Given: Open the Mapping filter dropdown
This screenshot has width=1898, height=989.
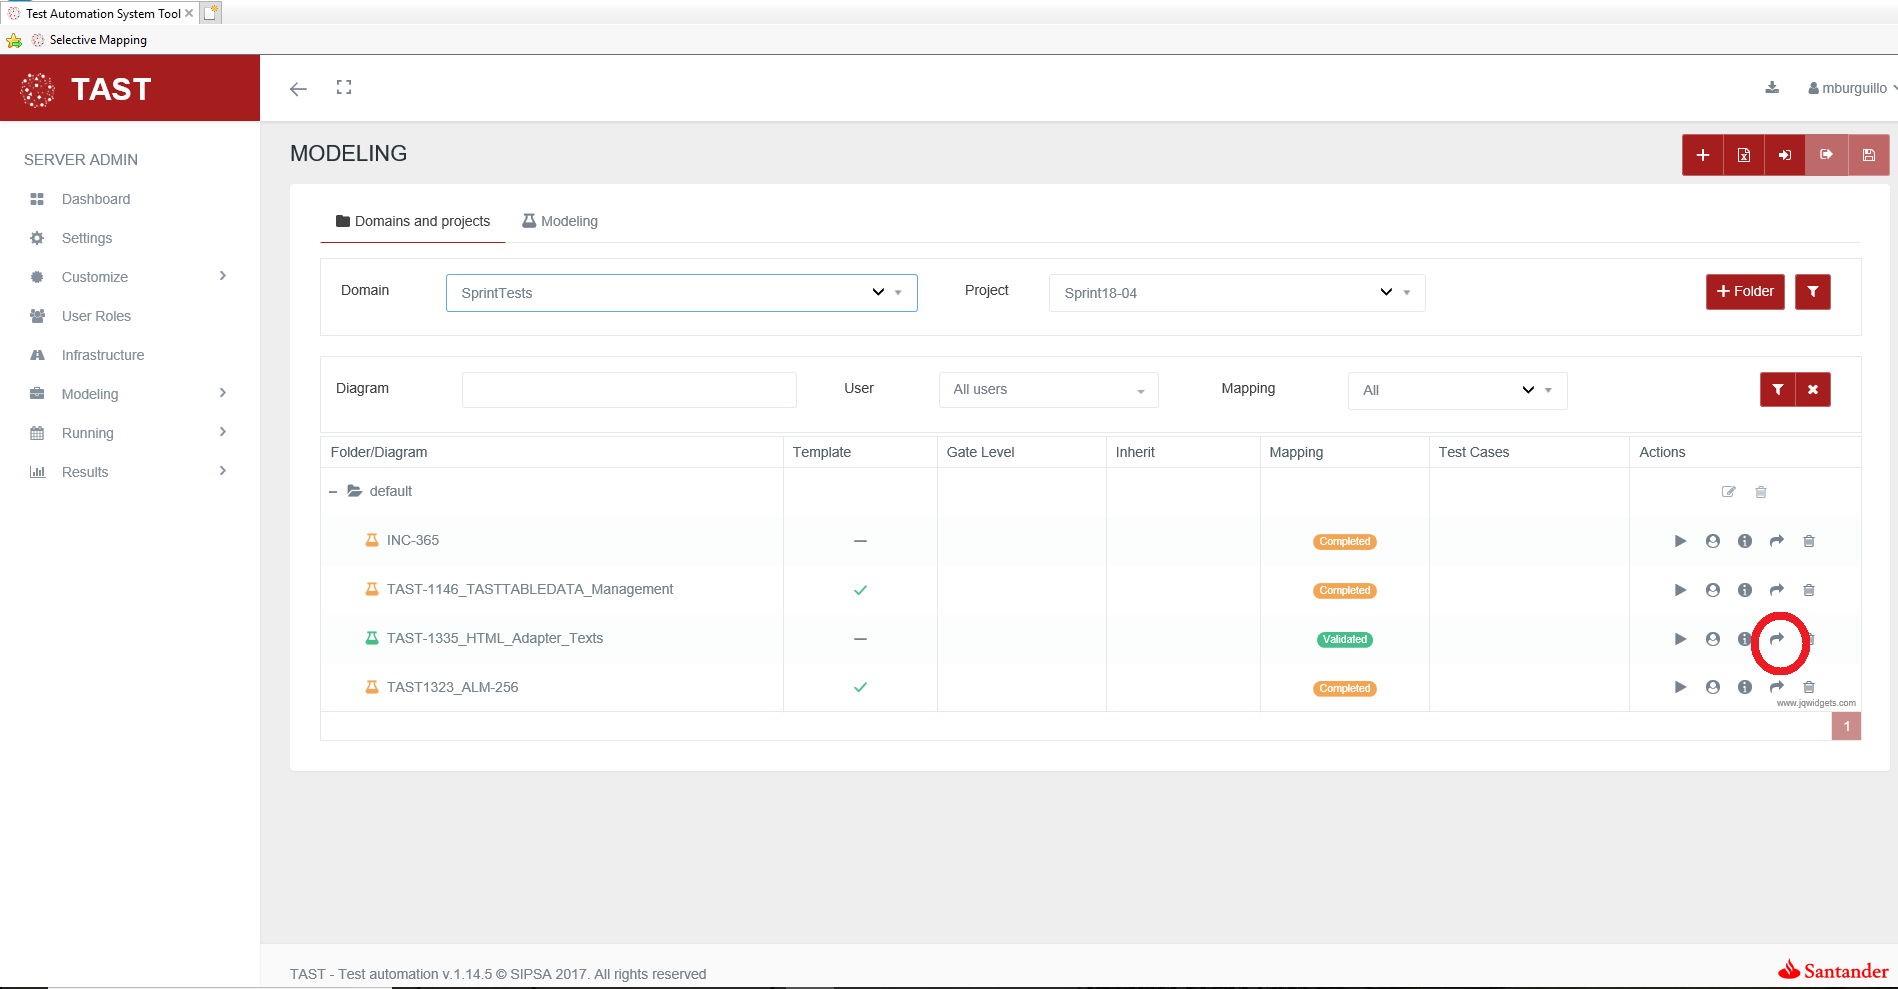Looking at the screenshot, I should 1456,390.
